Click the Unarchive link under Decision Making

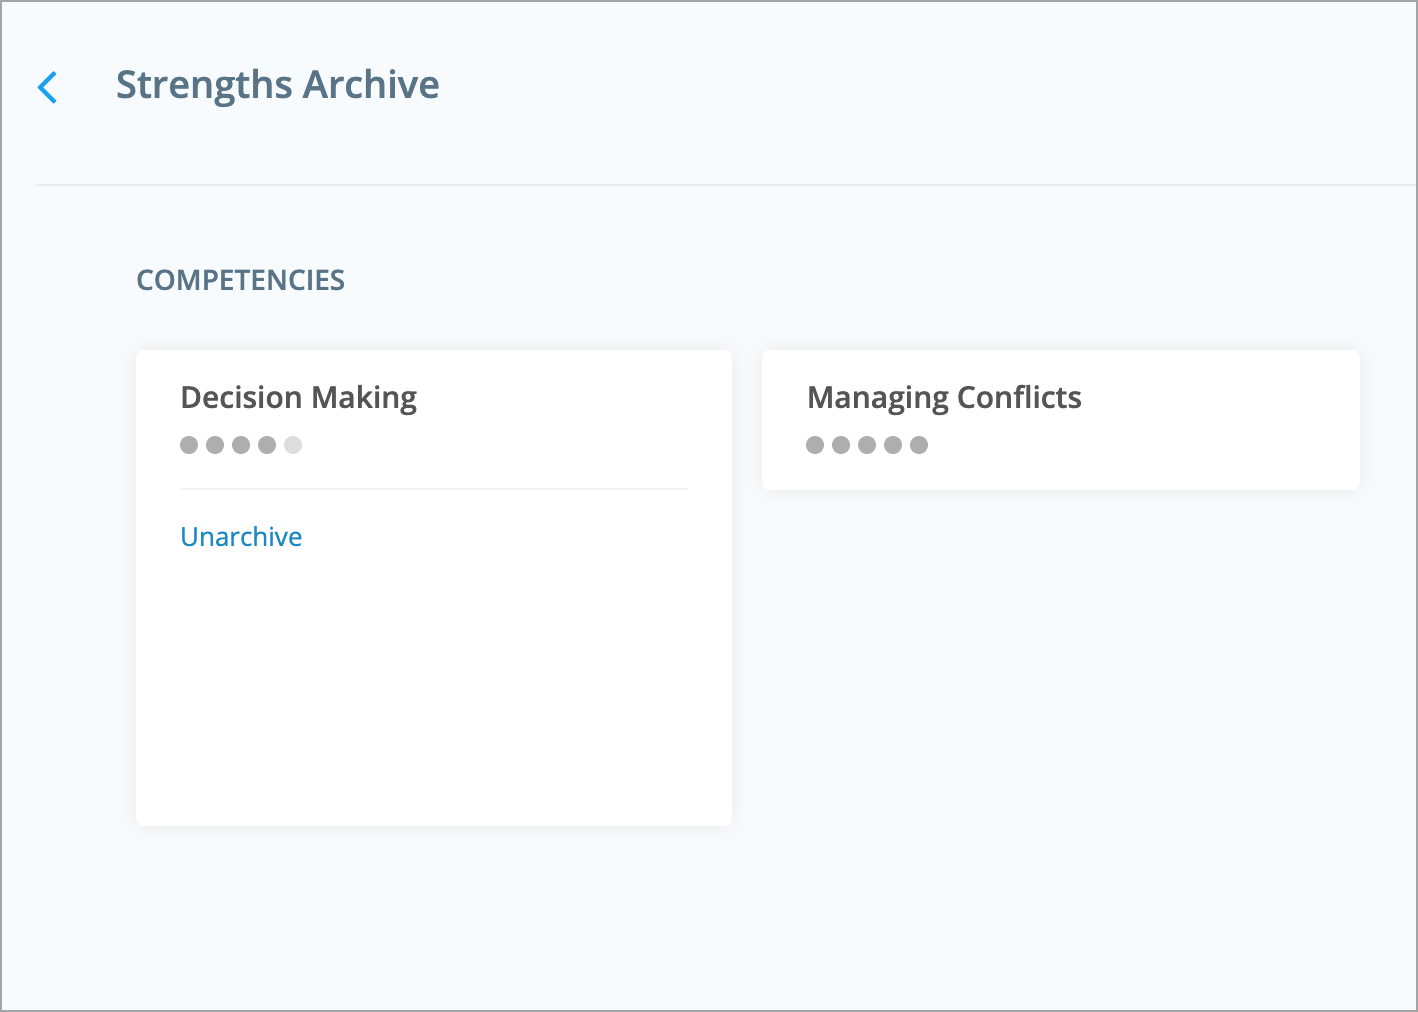[x=241, y=537]
